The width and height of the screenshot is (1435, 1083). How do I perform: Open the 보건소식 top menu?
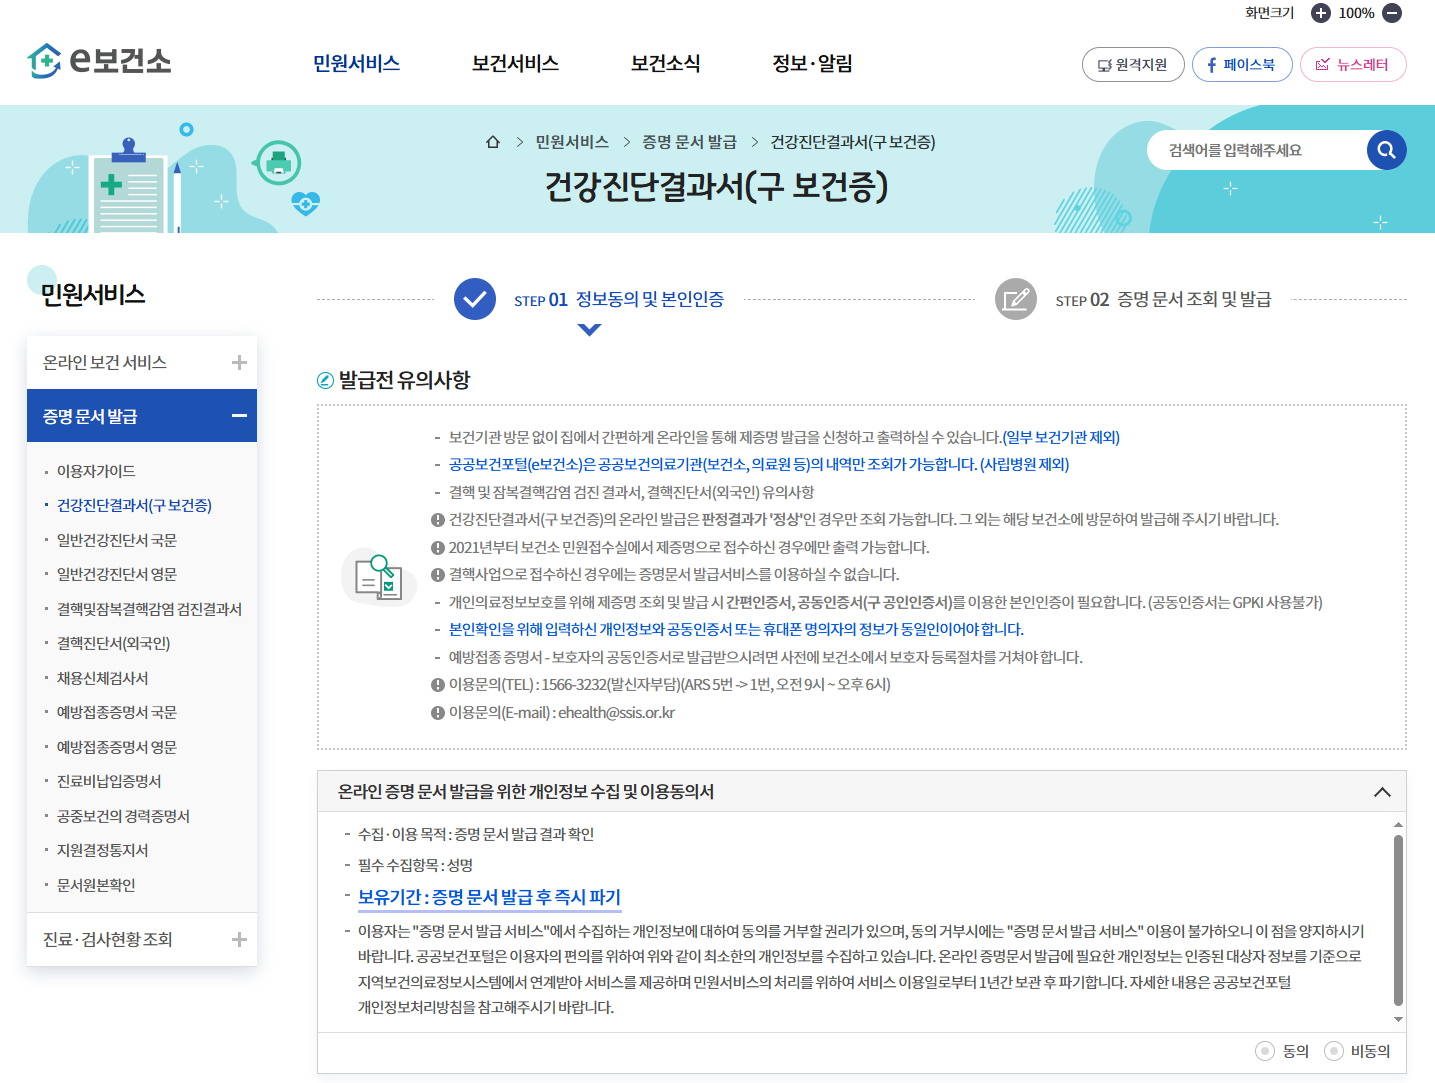click(x=665, y=63)
